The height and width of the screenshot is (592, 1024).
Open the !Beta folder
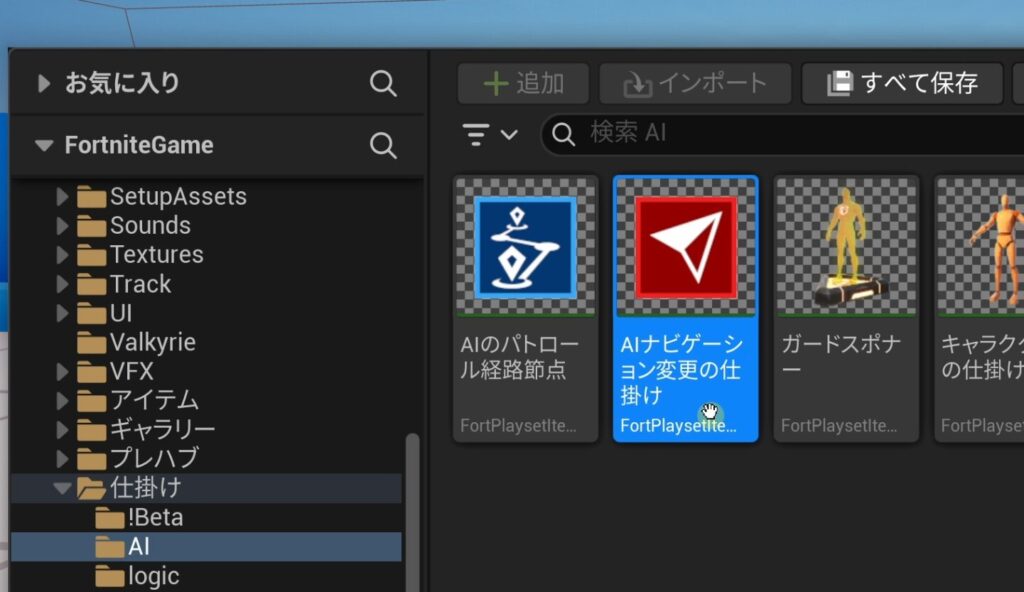[155, 518]
